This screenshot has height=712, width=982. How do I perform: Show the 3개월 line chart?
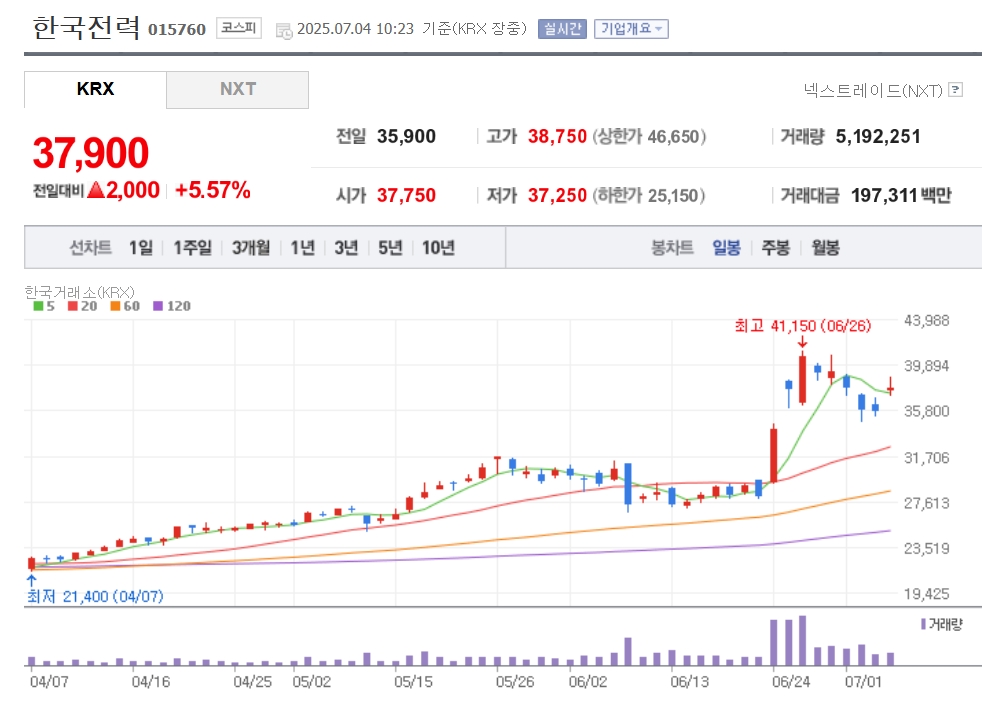point(251,248)
